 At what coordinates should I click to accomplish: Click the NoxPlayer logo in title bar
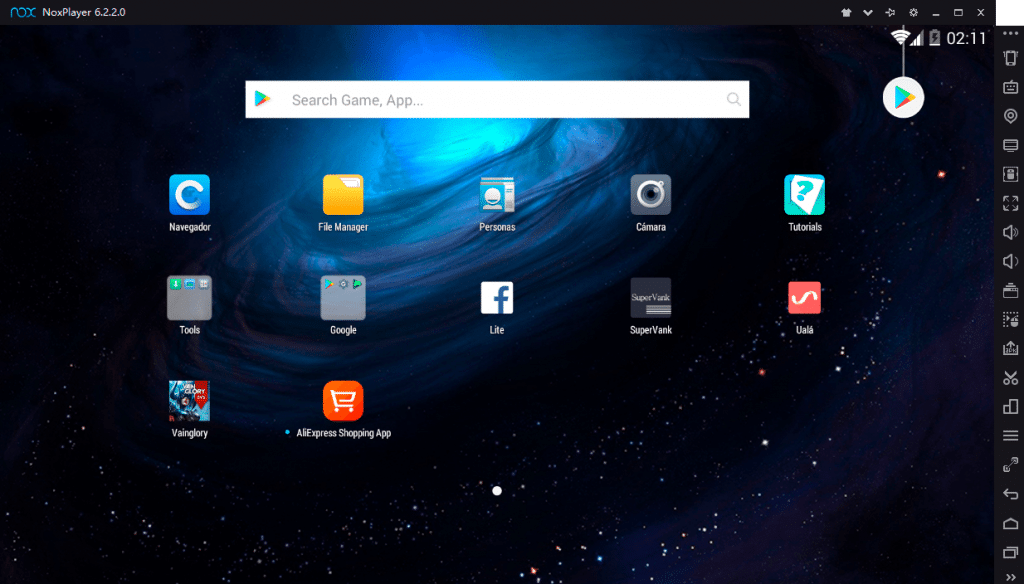23,12
